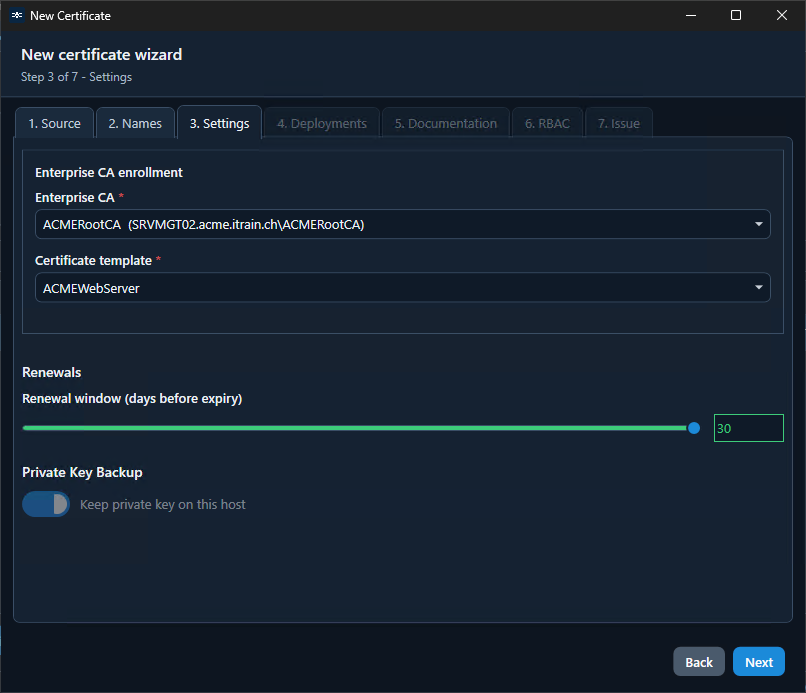Click the app icon in title bar

17,15
